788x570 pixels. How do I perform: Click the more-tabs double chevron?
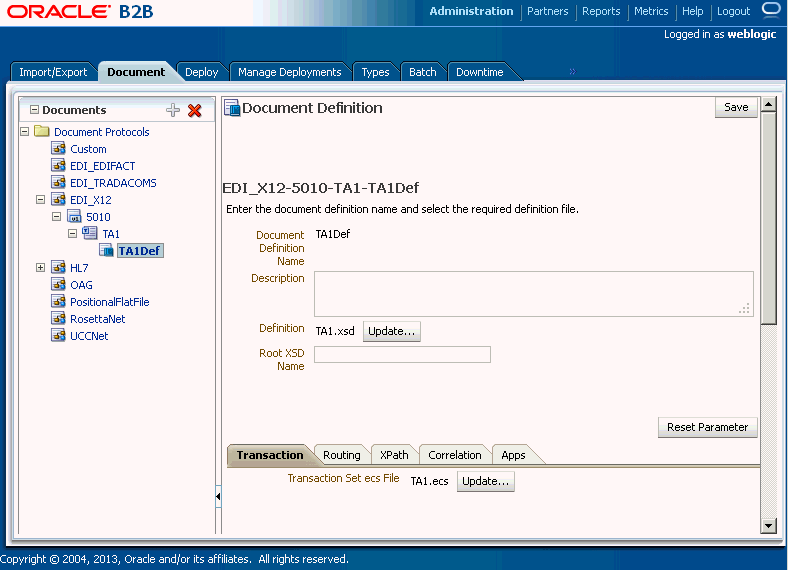[x=572, y=72]
